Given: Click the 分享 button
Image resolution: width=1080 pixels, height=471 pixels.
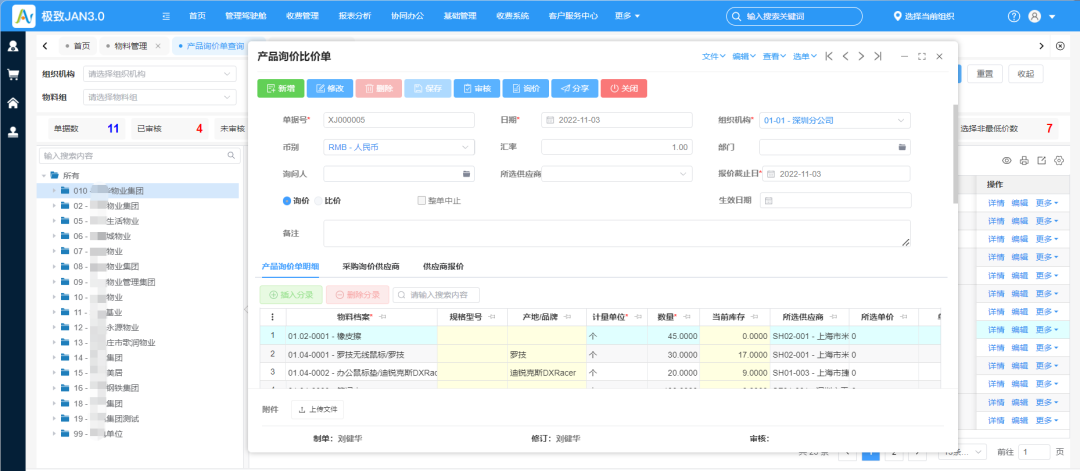Looking at the screenshot, I should [574, 88].
